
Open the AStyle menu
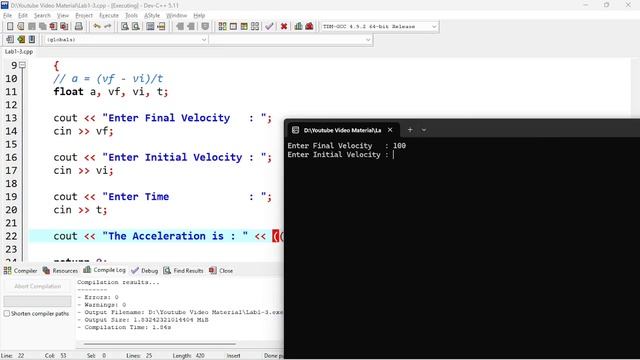click(152, 15)
